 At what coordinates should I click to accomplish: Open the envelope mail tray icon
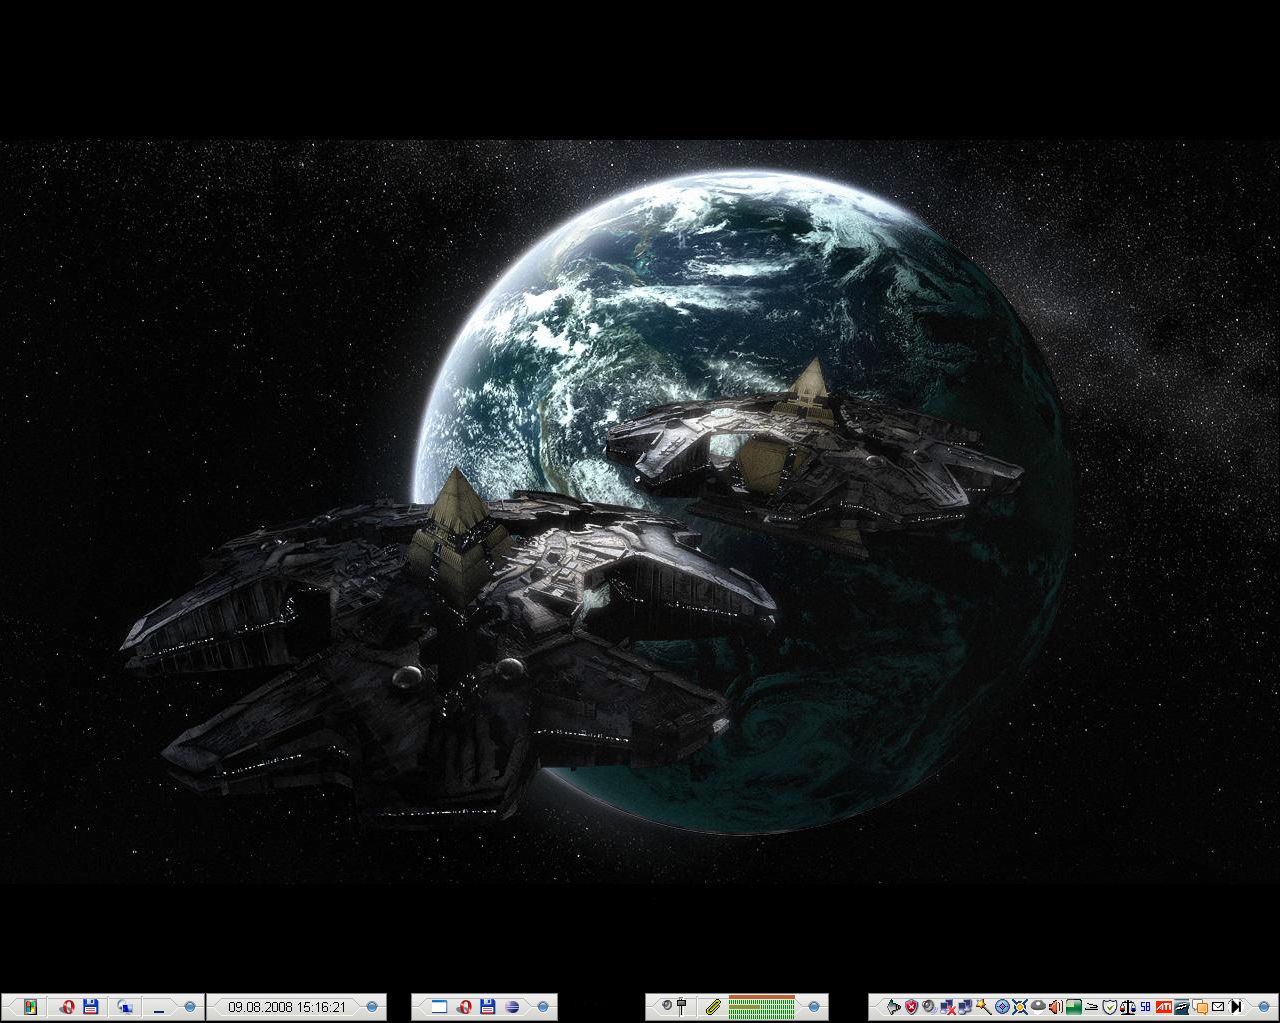click(x=1218, y=1006)
